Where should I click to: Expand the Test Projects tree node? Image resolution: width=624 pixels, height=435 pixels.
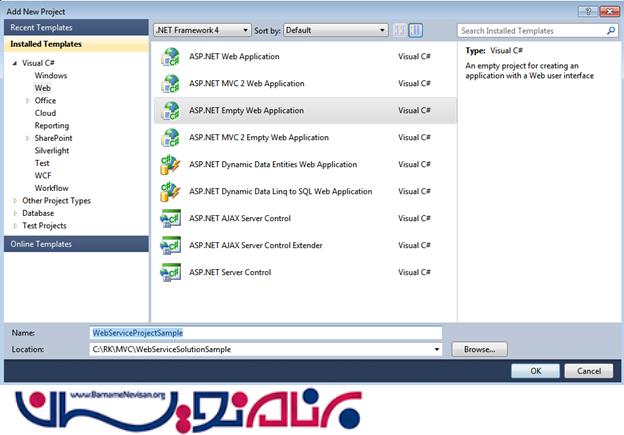15,226
